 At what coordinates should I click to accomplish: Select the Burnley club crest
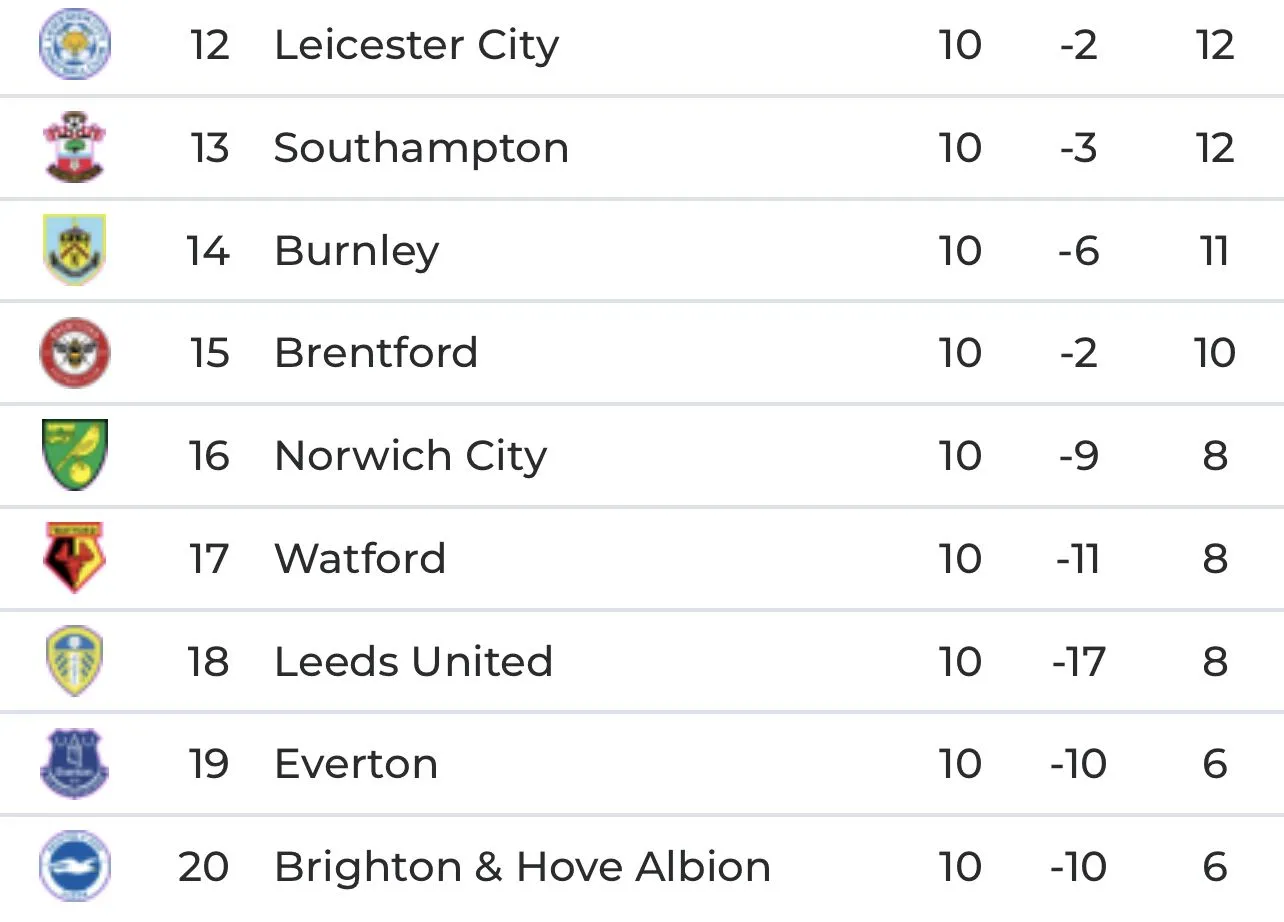(x=75, y=250)
